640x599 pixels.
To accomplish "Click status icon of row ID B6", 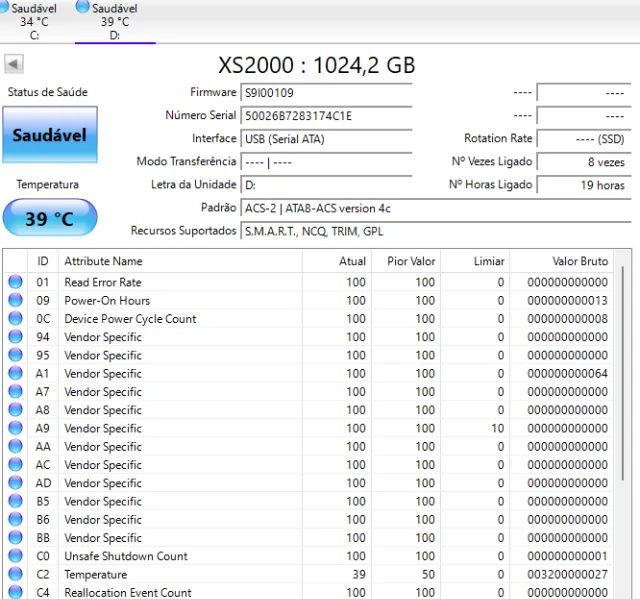I will click(x=16, y=519).
